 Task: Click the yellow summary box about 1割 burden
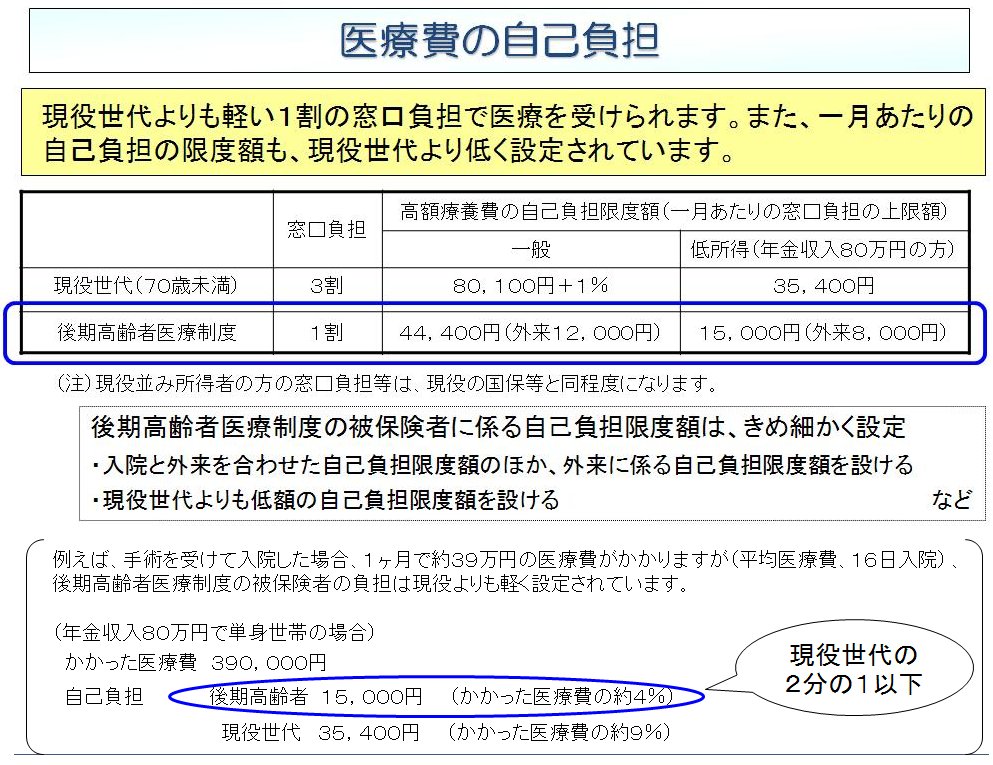[503, 133]
